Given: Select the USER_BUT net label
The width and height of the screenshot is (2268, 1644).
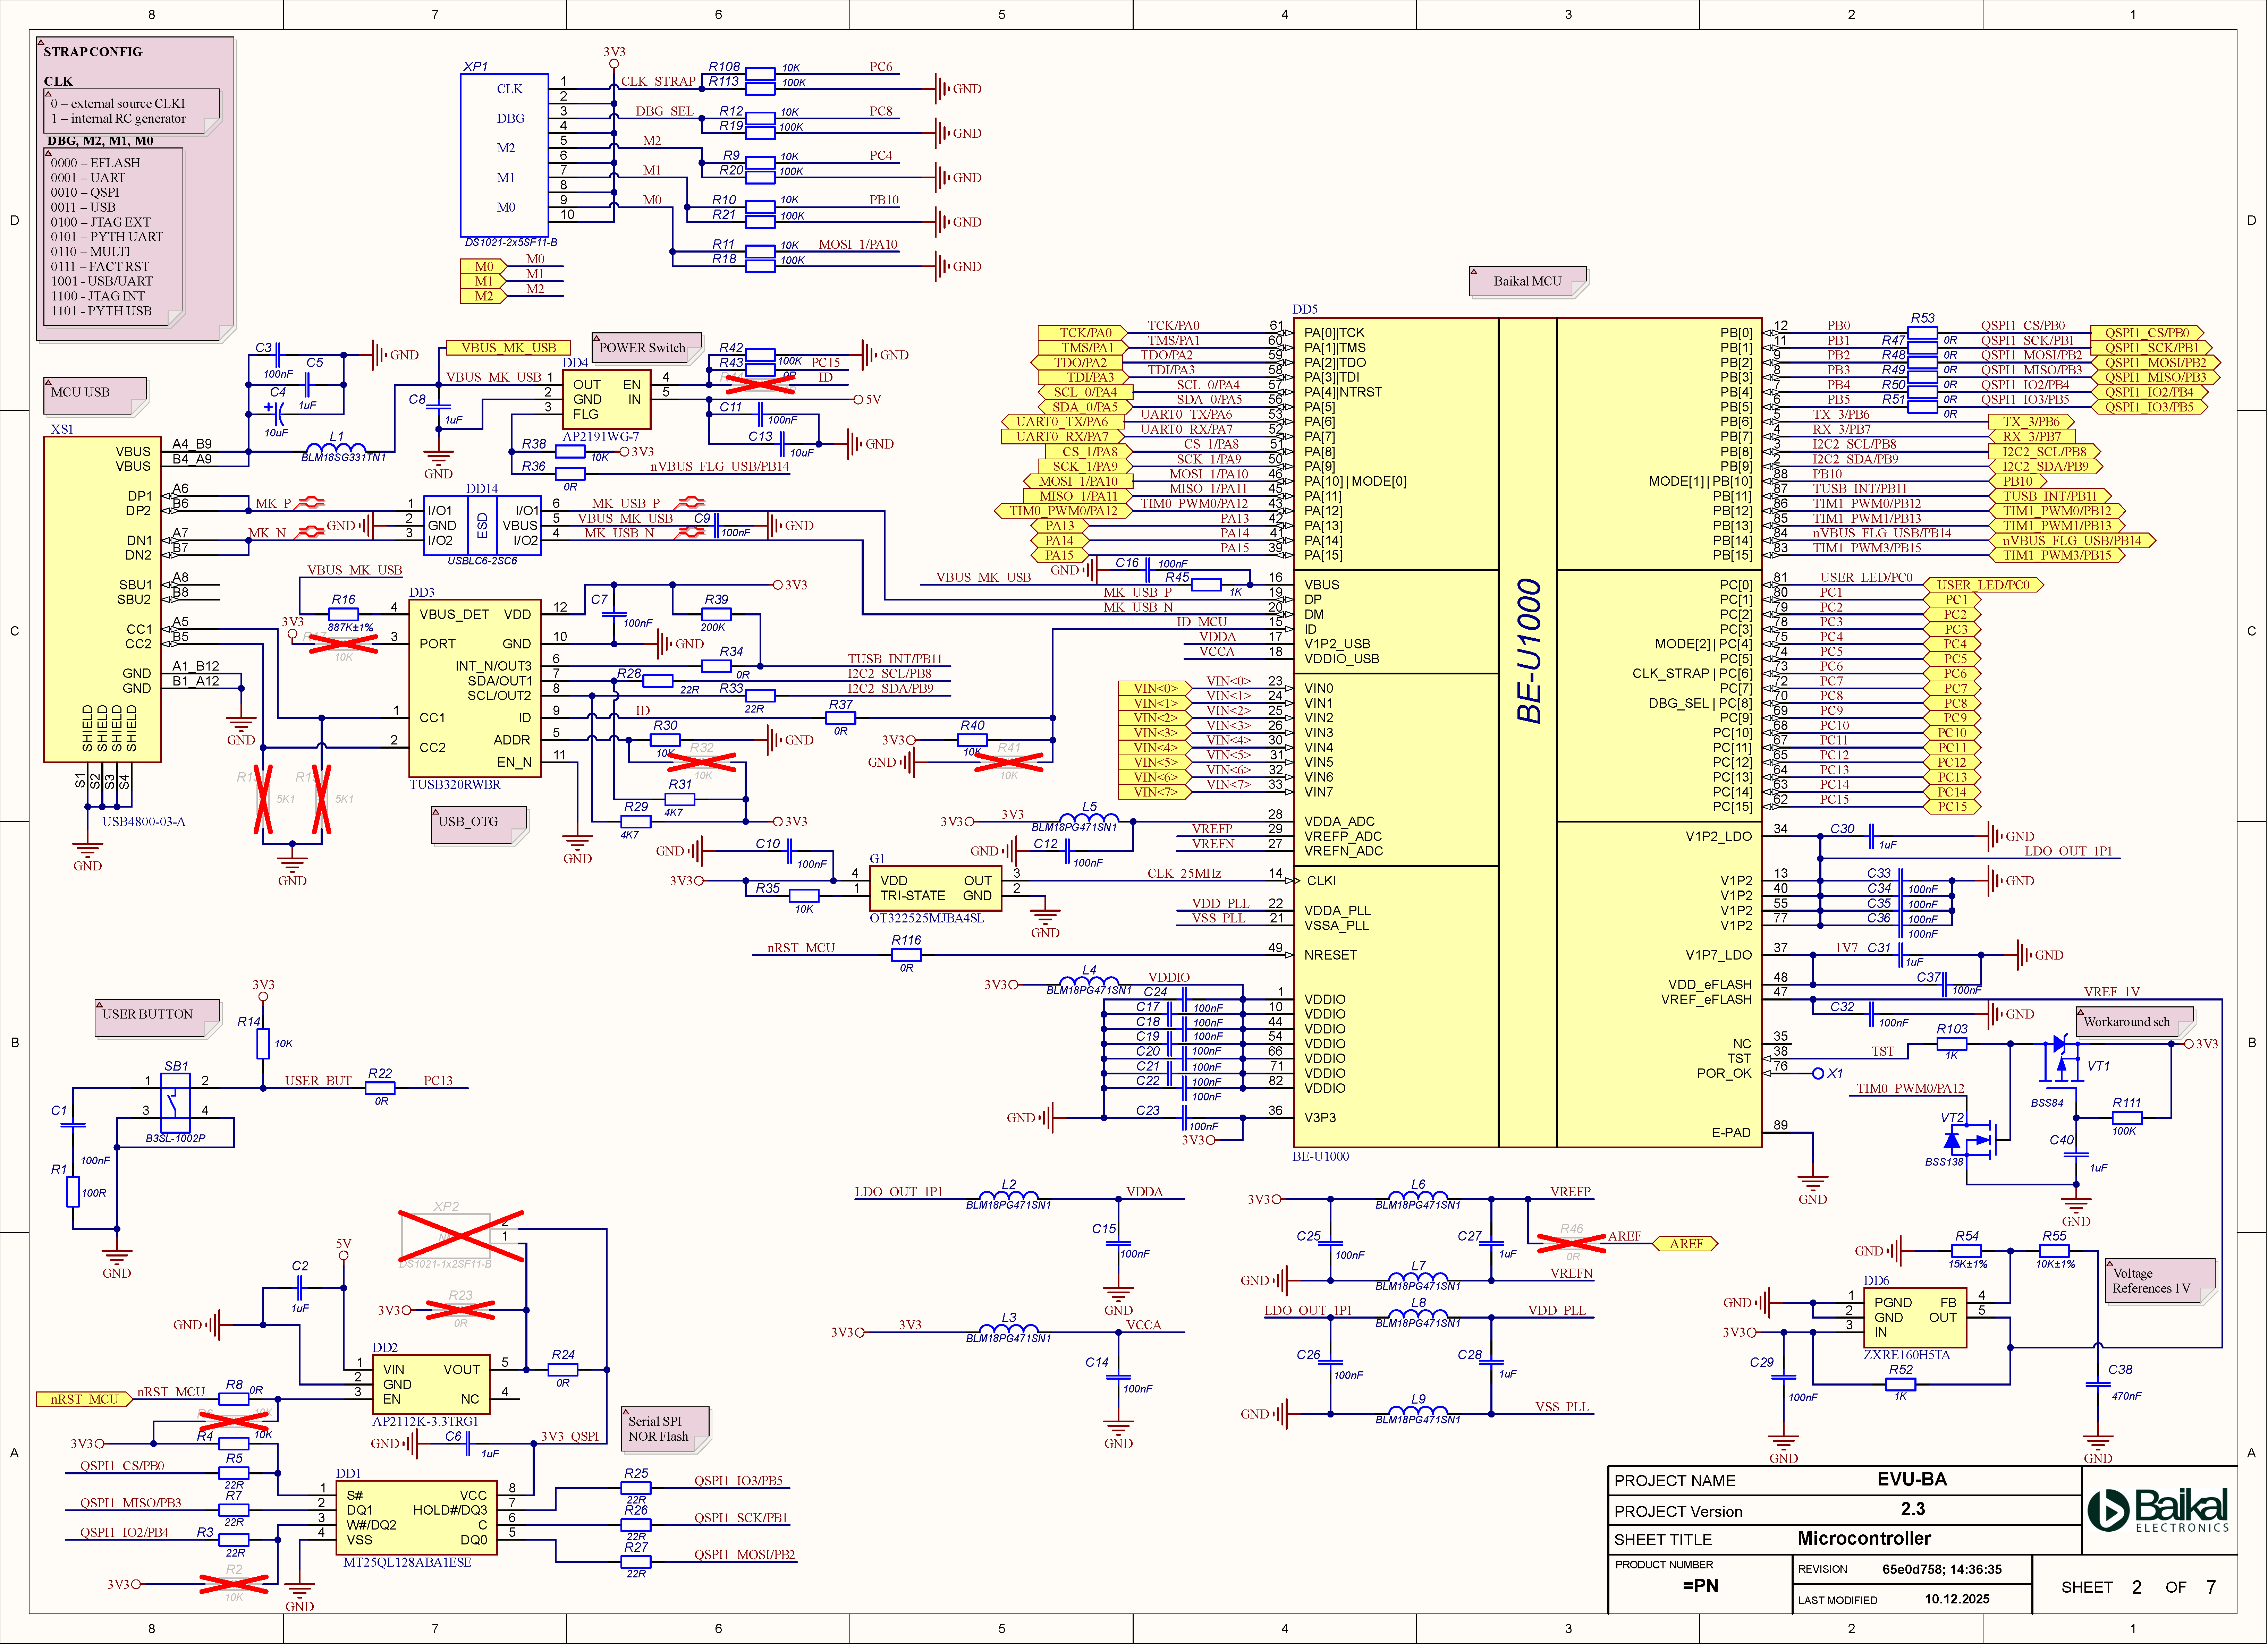Looking at the screenshot, I should (318, 1081).
